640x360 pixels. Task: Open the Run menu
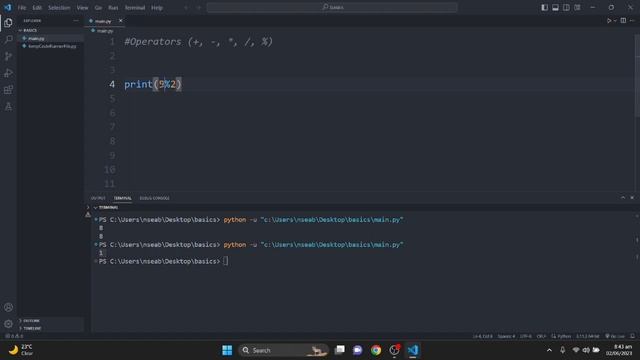click(113, 7)
